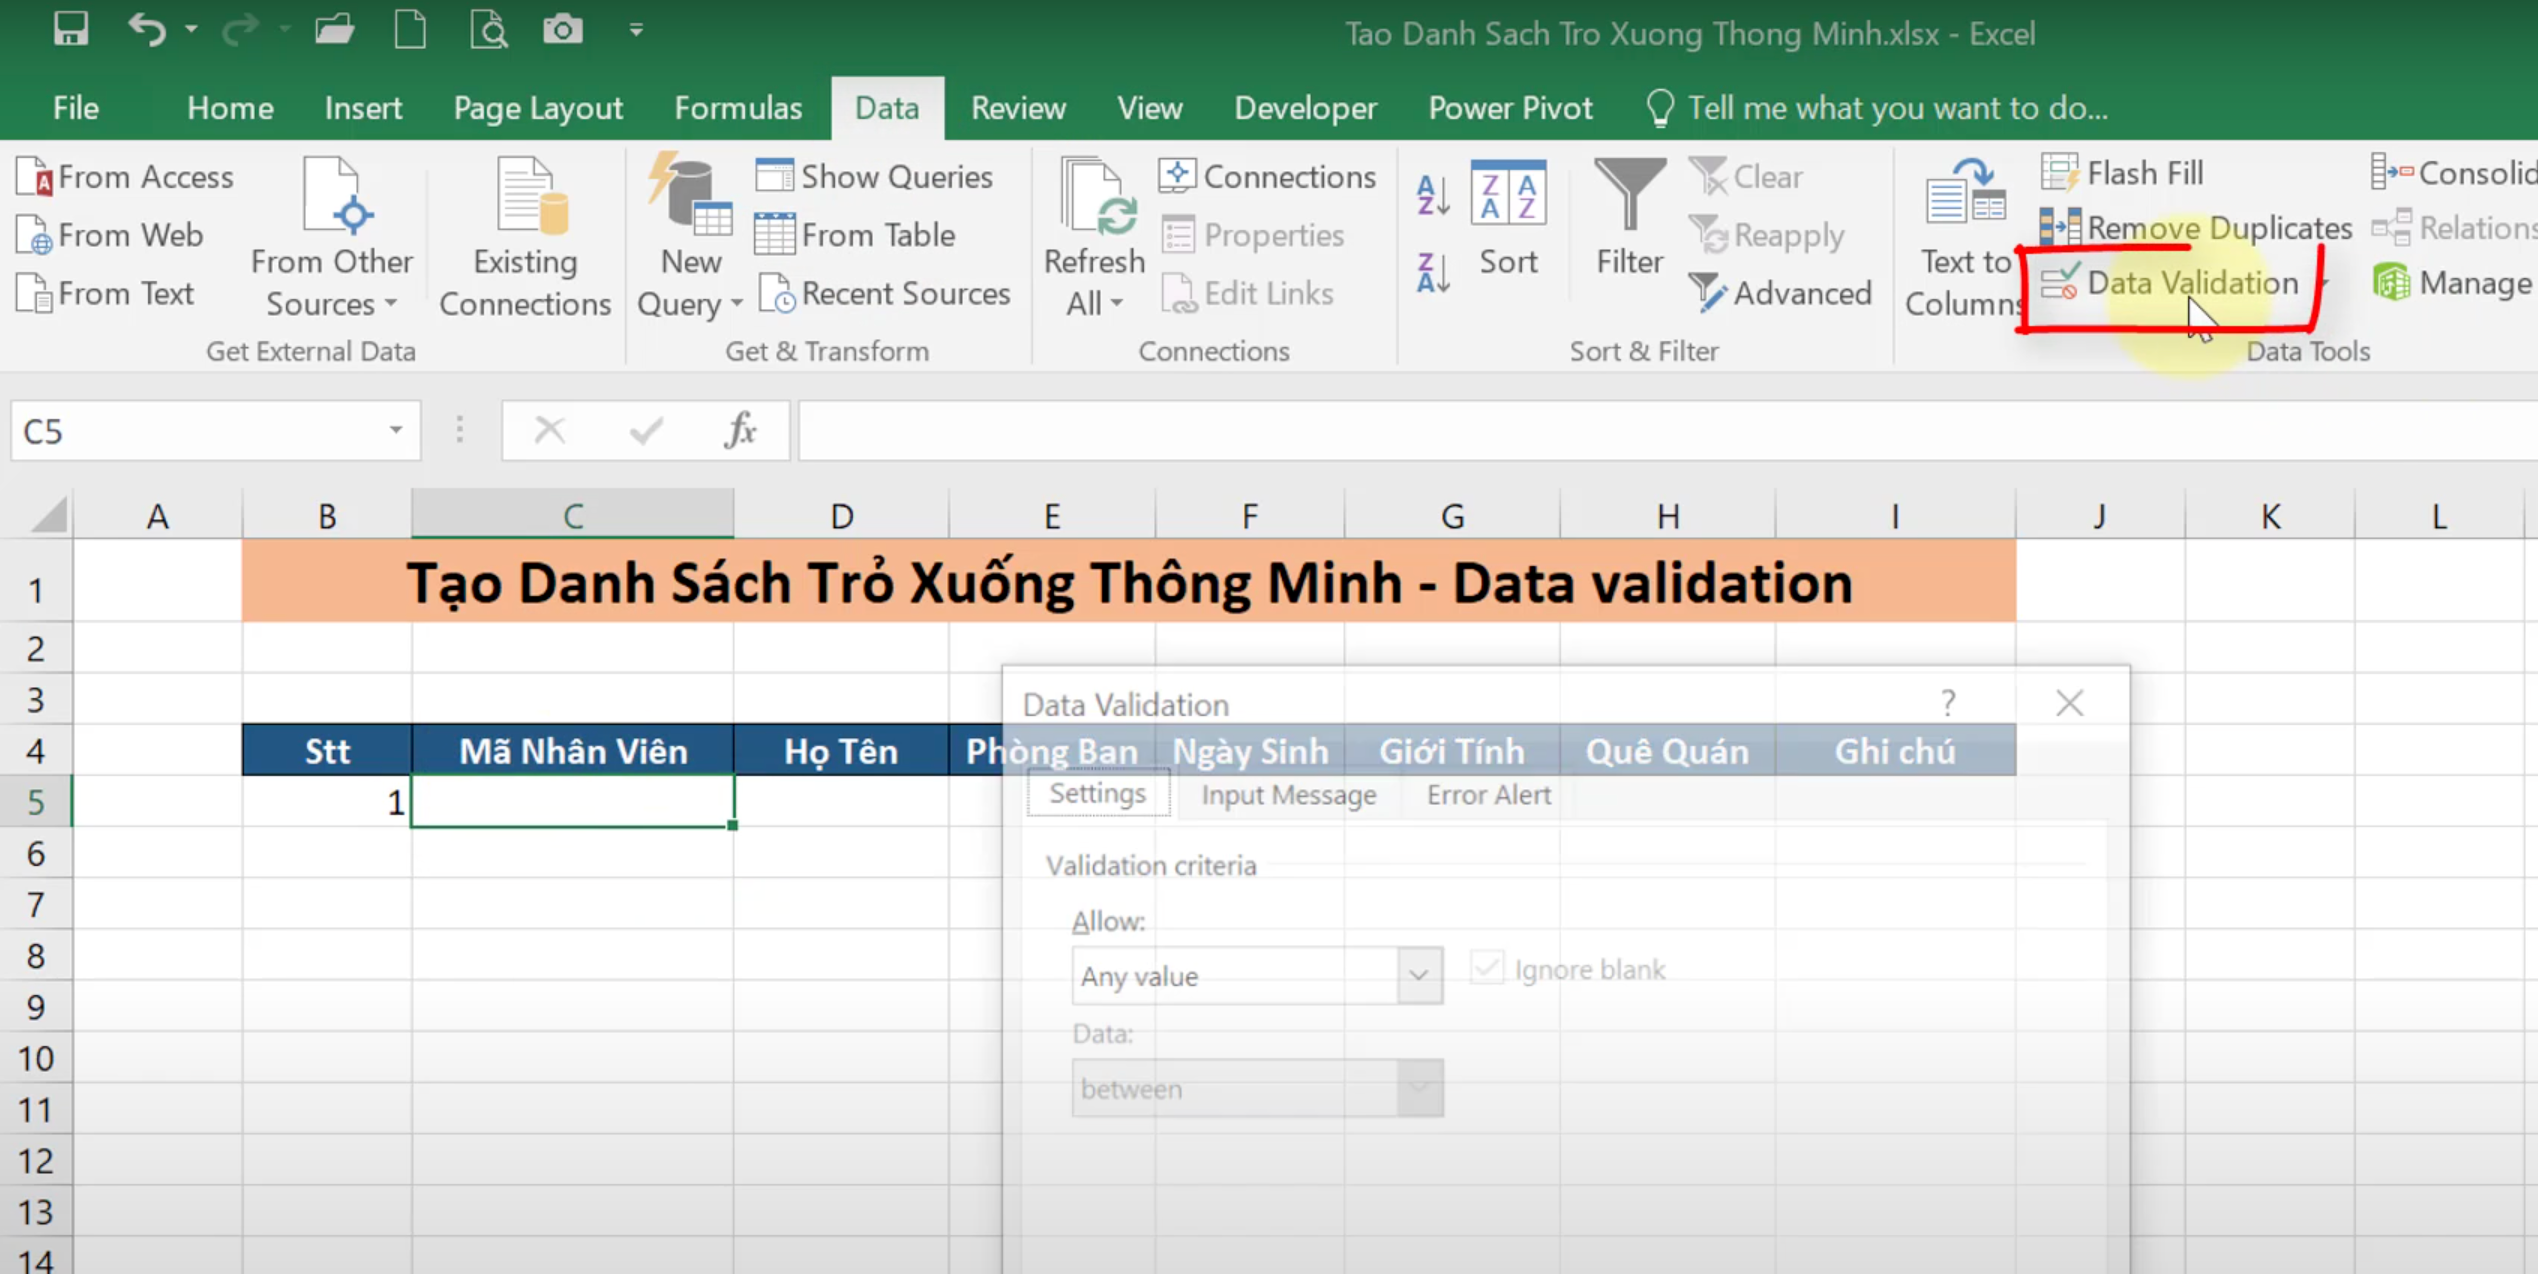Open Recent Sources

(x=884, y=293)
